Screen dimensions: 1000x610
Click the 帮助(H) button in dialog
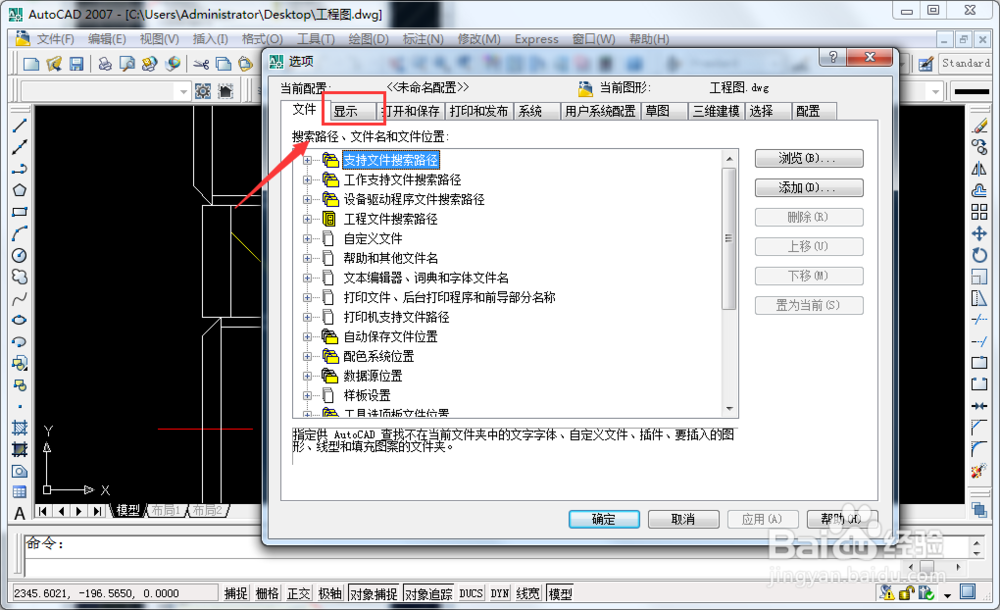coord(842,519)
